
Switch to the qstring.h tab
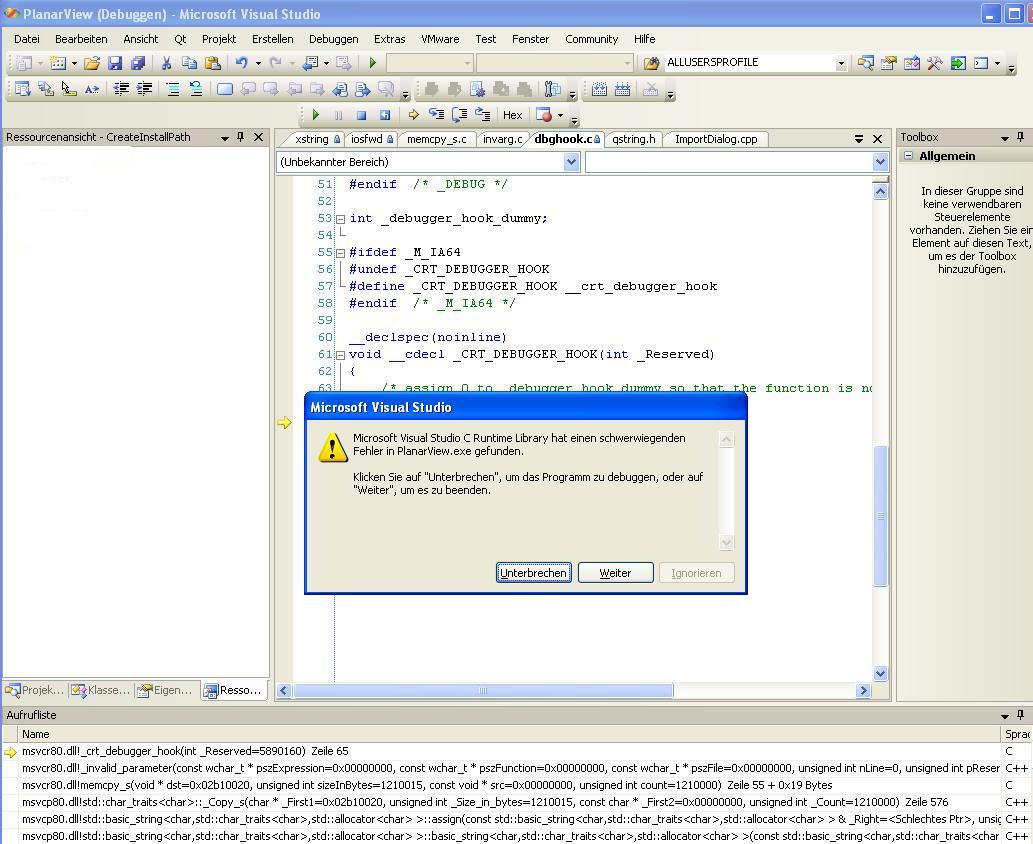click(x=633, y=139)
